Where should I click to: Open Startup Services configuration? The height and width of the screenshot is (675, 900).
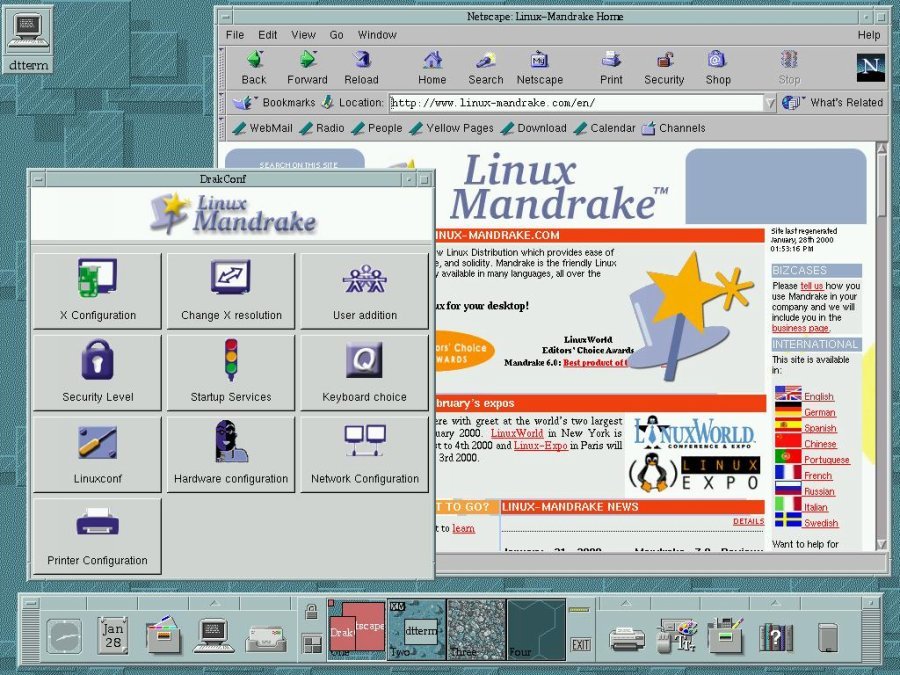coord(231,373)
